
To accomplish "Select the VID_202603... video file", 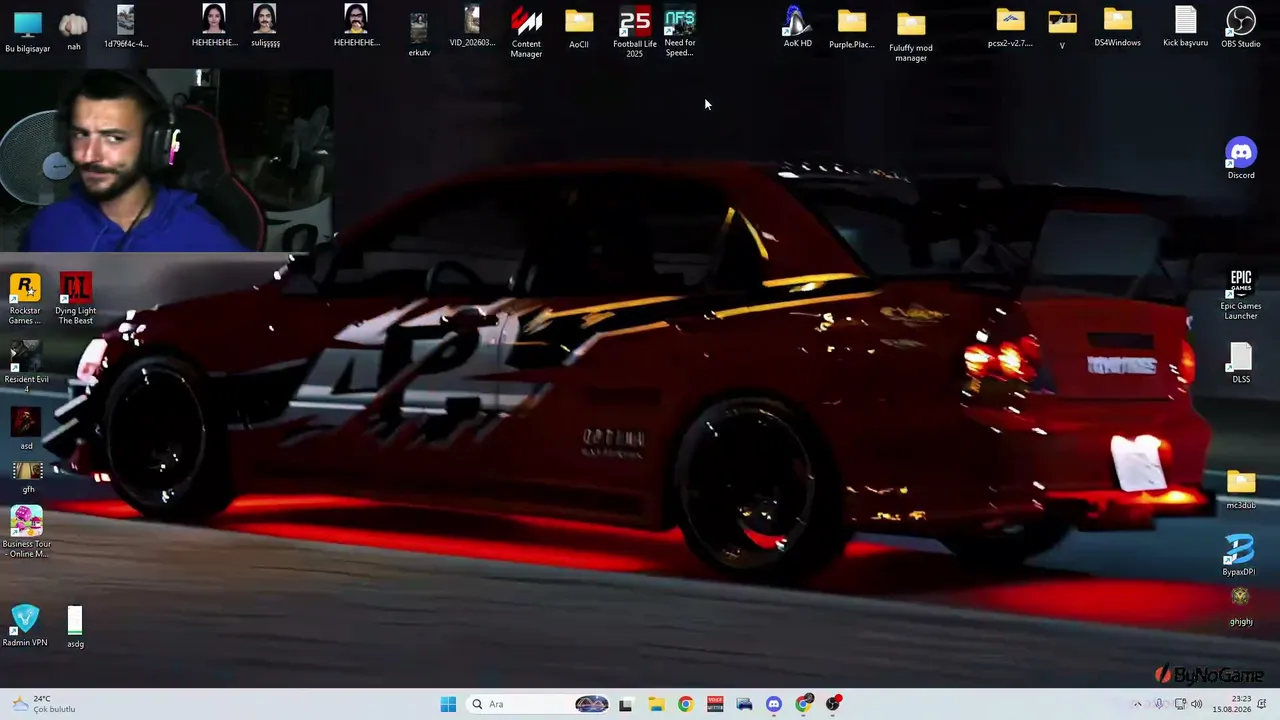I will 472,28.
